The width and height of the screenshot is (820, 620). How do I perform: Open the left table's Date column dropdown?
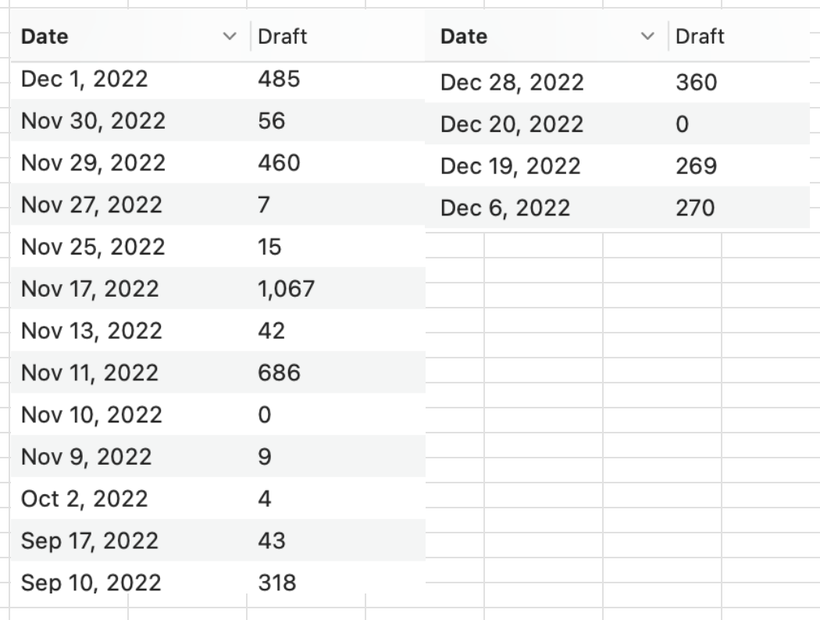click(x=229, y=37)
